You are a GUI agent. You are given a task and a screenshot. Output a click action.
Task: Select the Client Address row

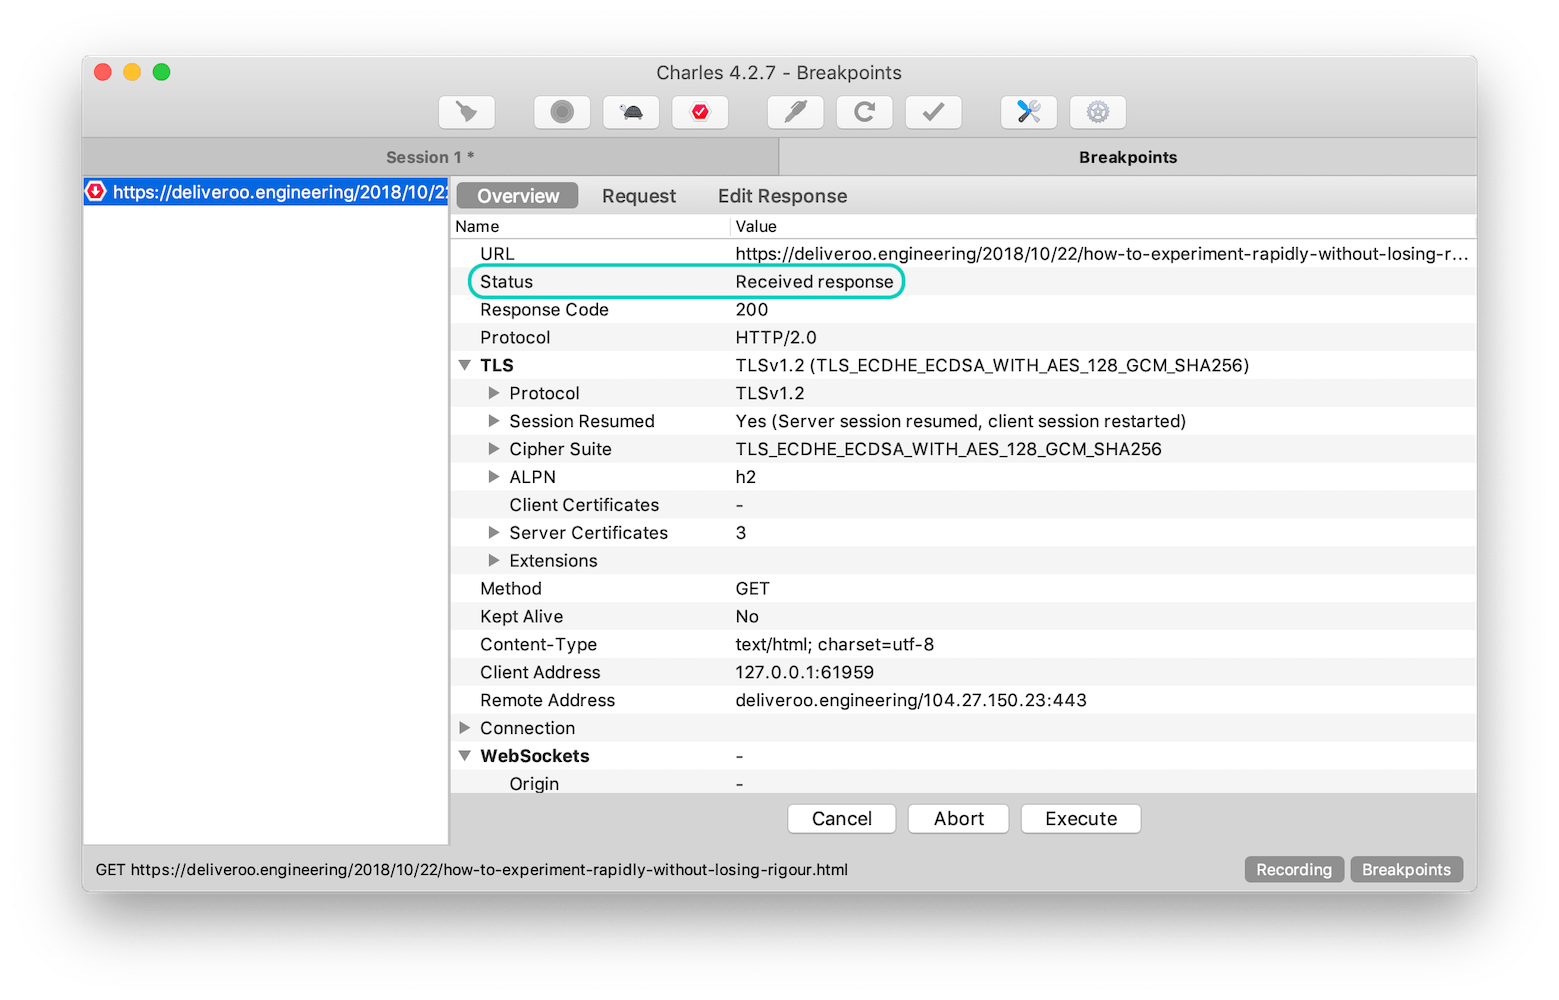963,673
